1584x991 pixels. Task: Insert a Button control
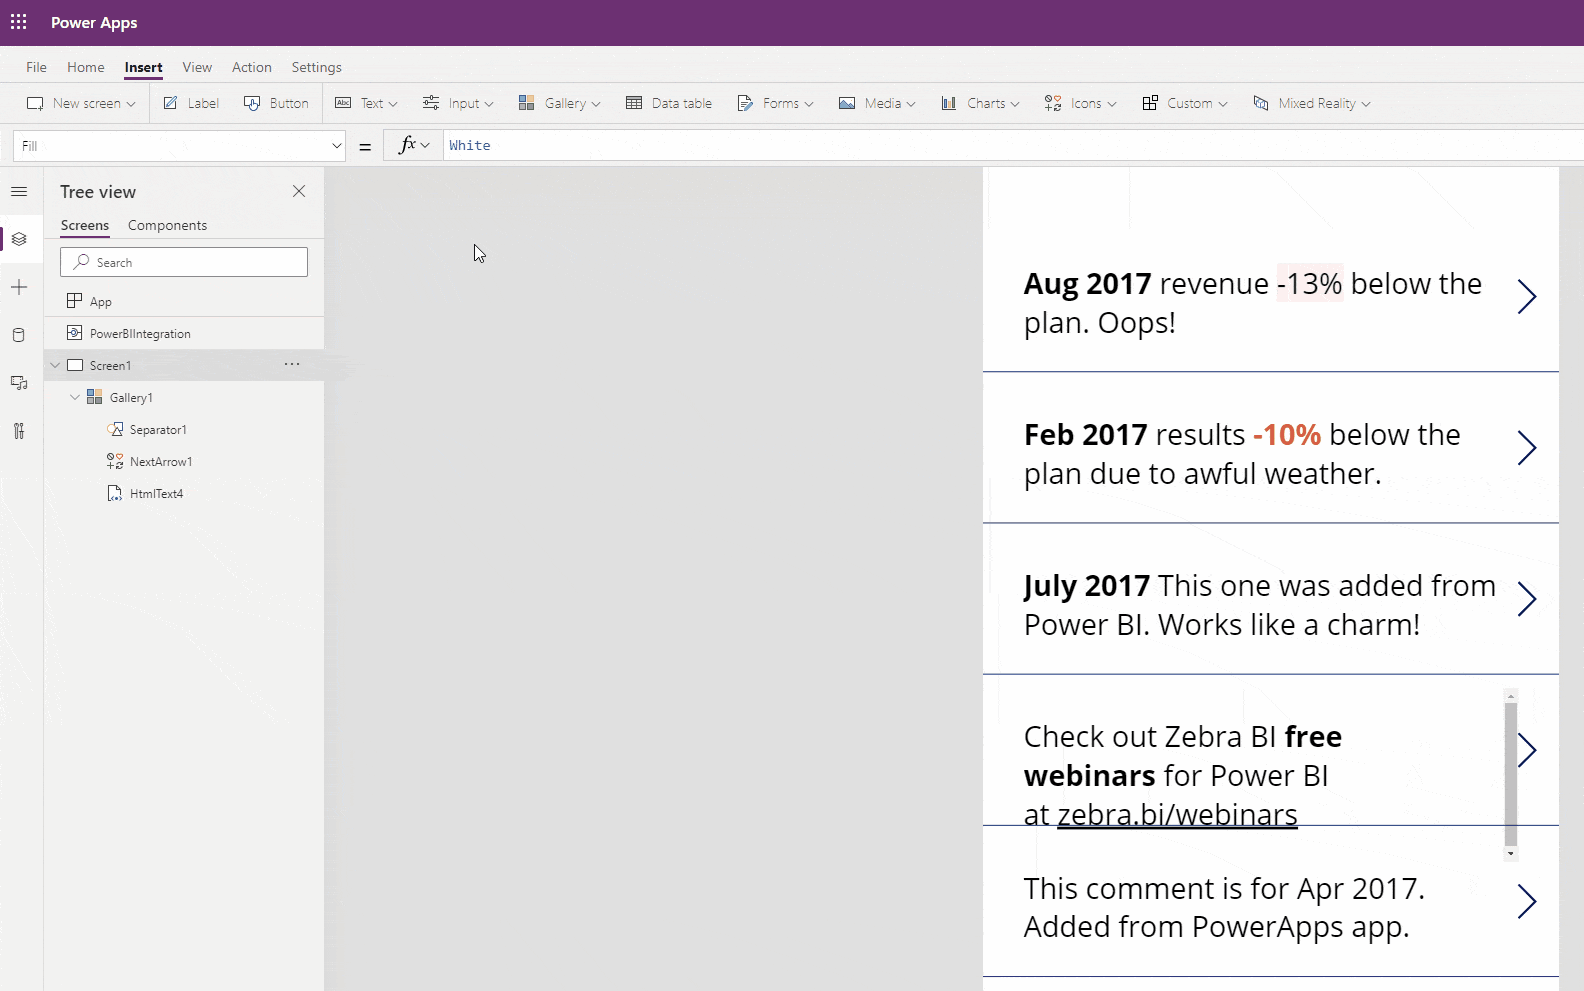click(x=276, y=103)
